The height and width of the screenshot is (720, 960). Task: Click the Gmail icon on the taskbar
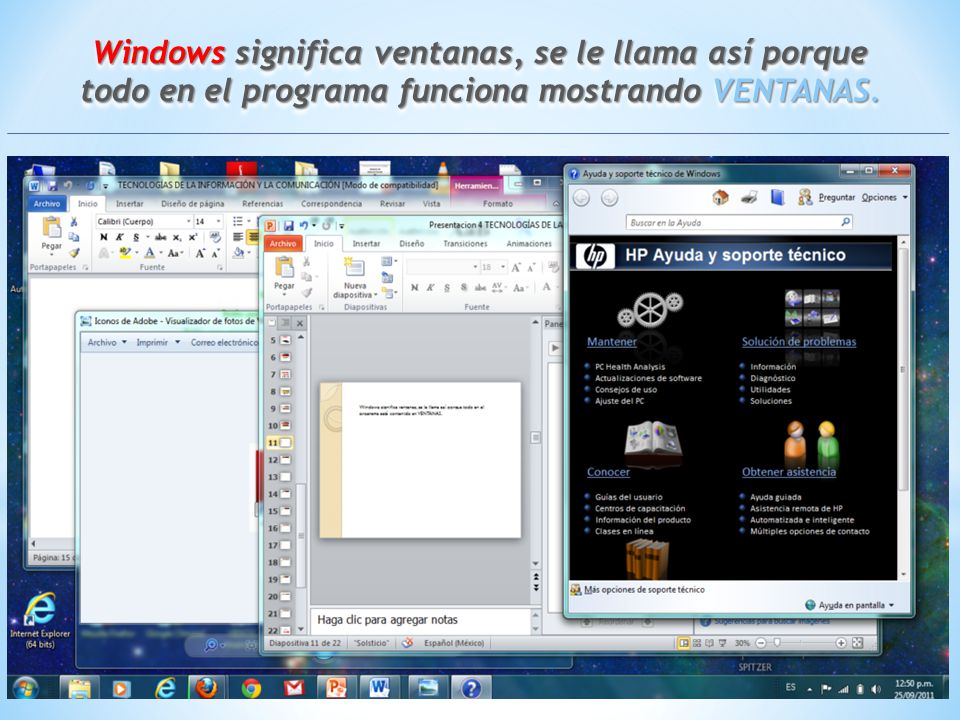tap(294, 689)
